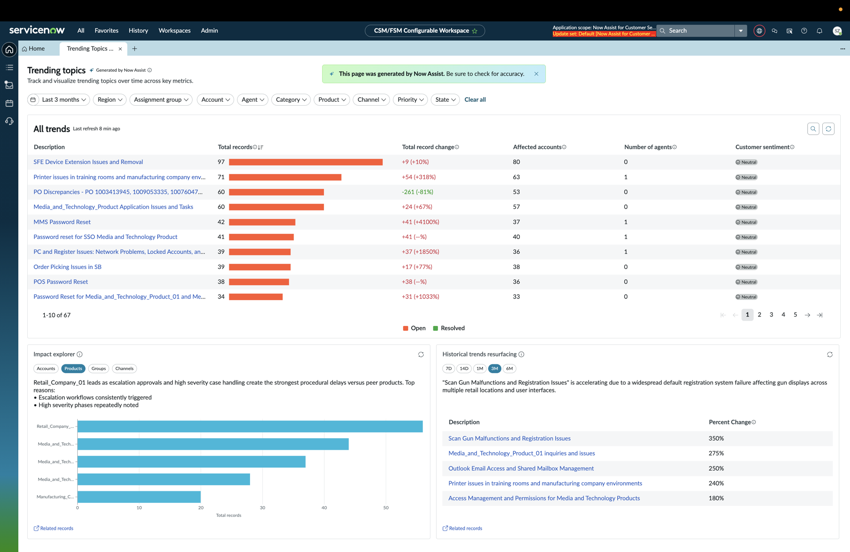Screen dimensions: 850x552
Task: Show info for Historical trends resurfacing
Action: point(521,354)
